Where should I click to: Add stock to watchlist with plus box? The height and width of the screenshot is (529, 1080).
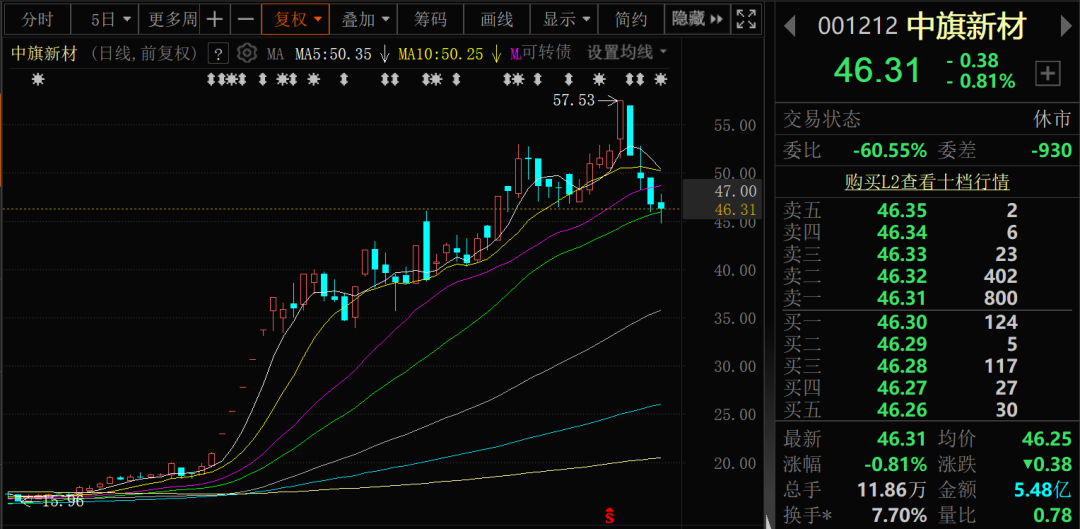pos(1047,72)
